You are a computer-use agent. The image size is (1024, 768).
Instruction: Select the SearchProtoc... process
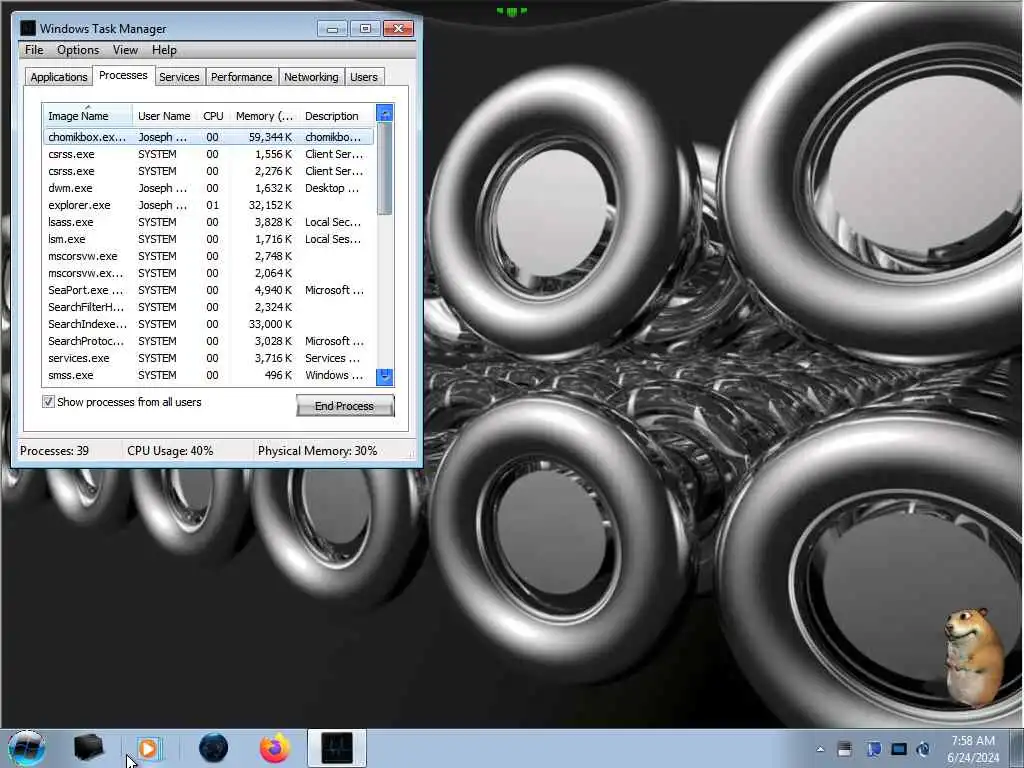(x=209, y=341)
